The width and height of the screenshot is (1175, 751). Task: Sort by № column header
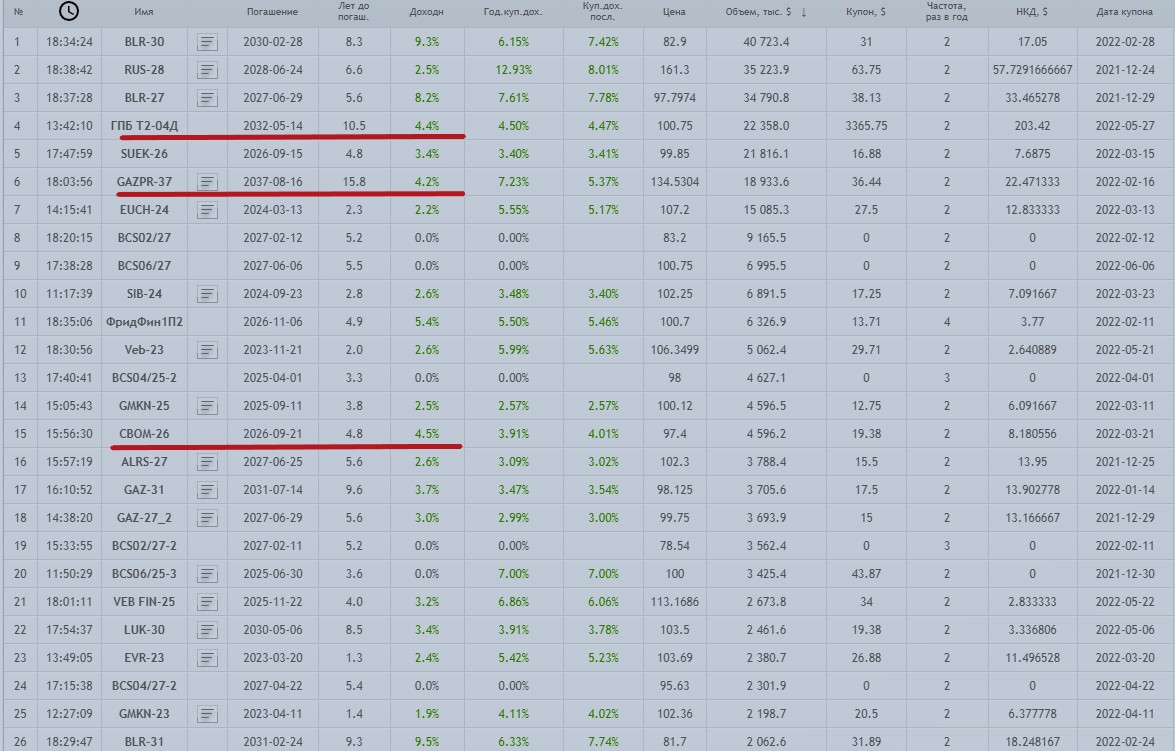tap(19, 12)
